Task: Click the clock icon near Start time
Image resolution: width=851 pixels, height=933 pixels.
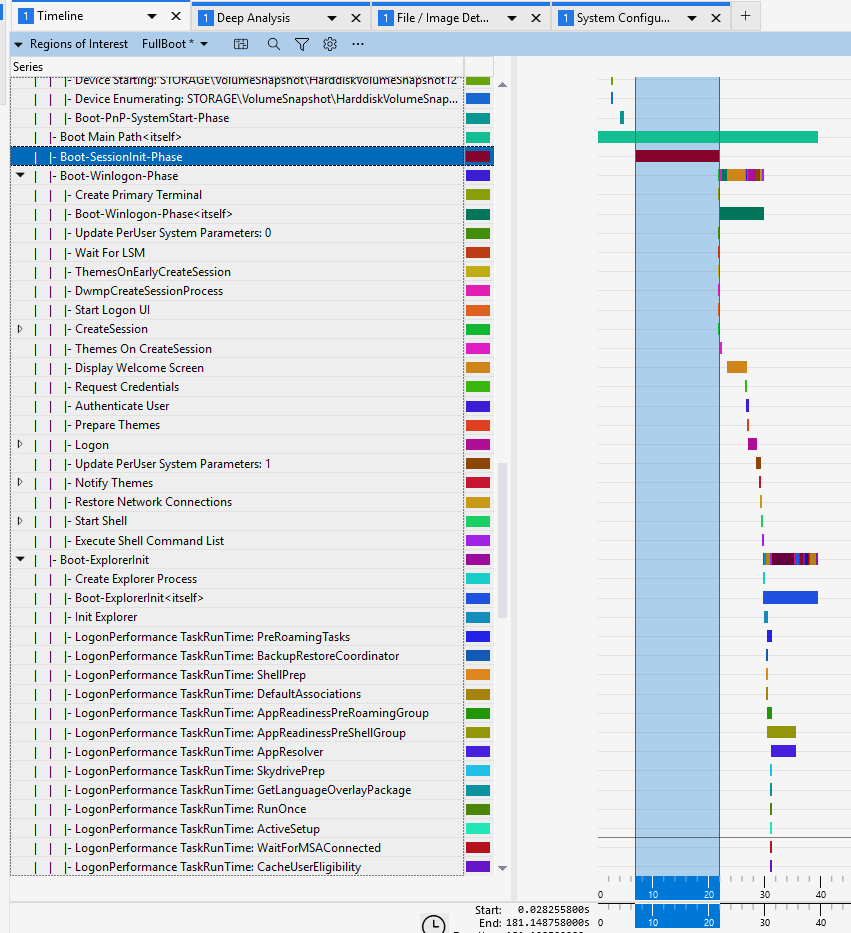Action: point(433,924)
